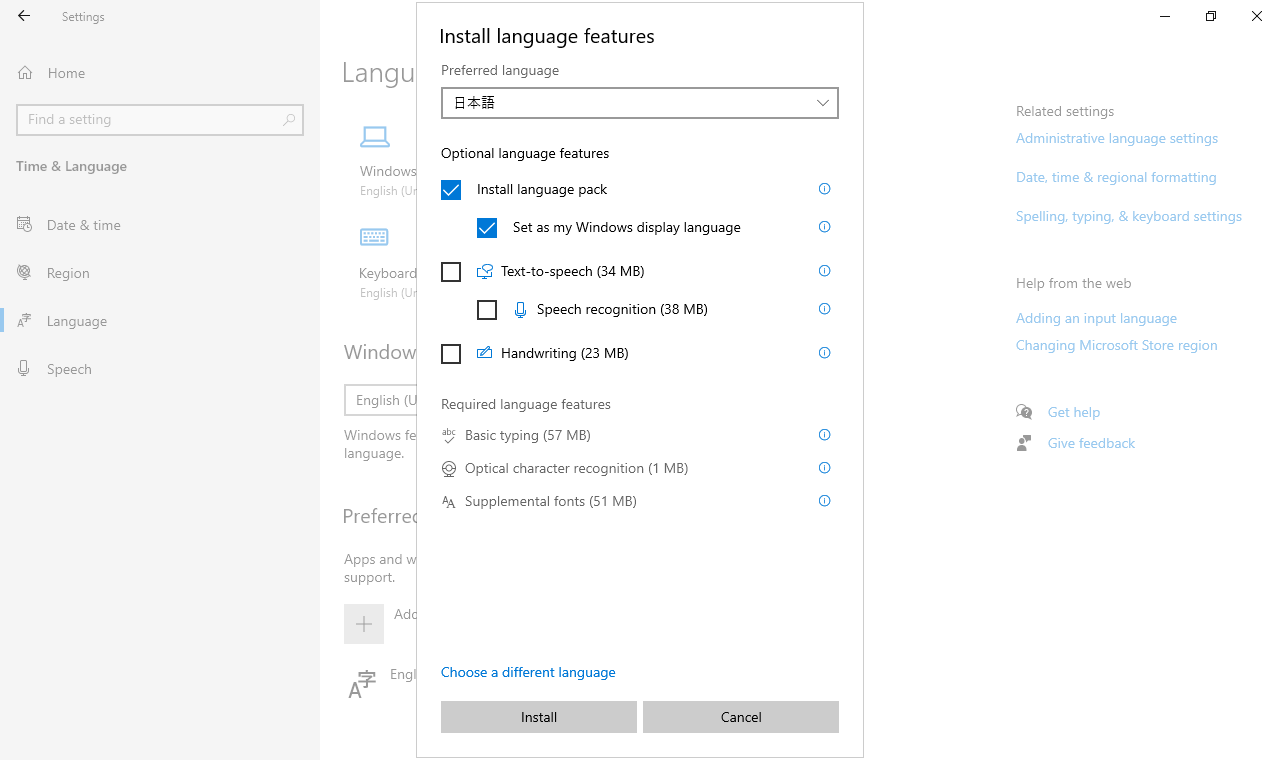This screenshot has width=1280, height=760.
Task: Click the Supplemental fonts (51 MB) text
Action: pyautogui.click(x=551, y=501)
